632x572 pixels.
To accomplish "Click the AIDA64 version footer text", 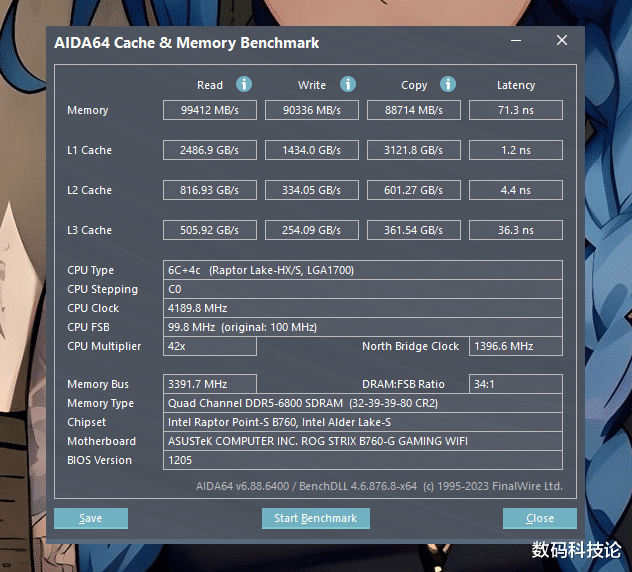I will [x=379, y=486].
